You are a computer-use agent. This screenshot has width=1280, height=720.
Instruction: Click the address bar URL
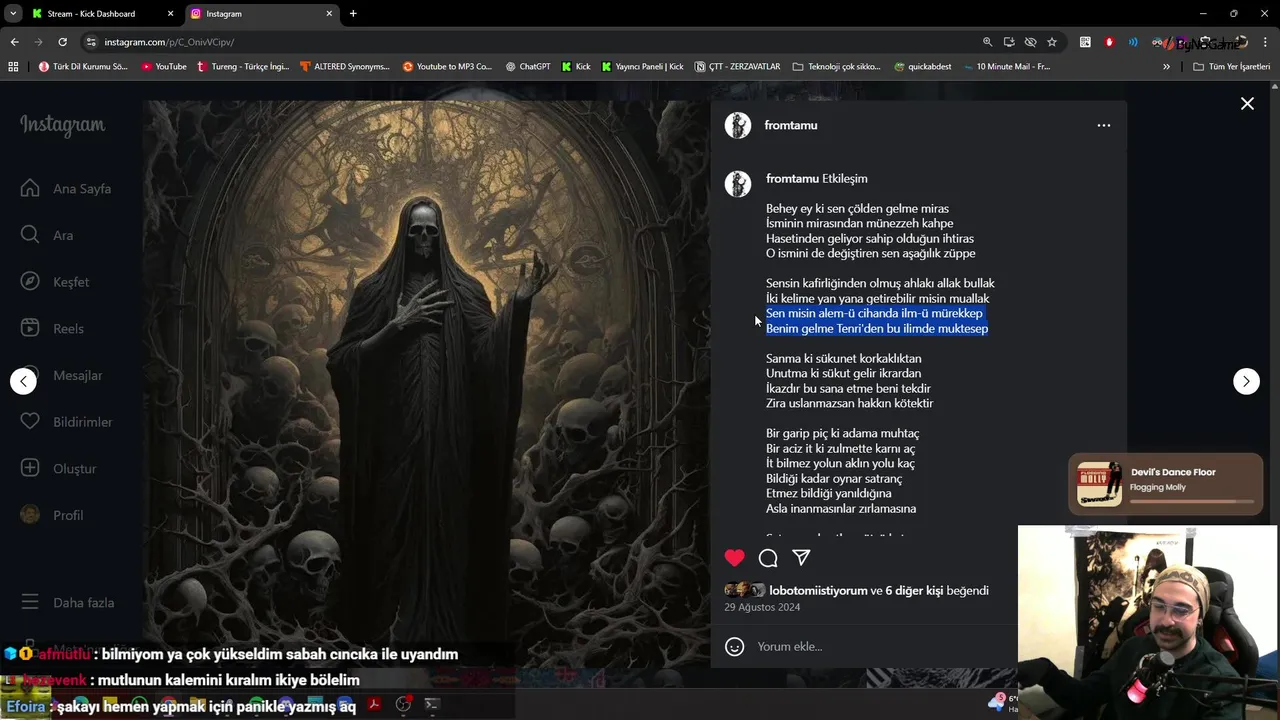[x=169, y=42]
